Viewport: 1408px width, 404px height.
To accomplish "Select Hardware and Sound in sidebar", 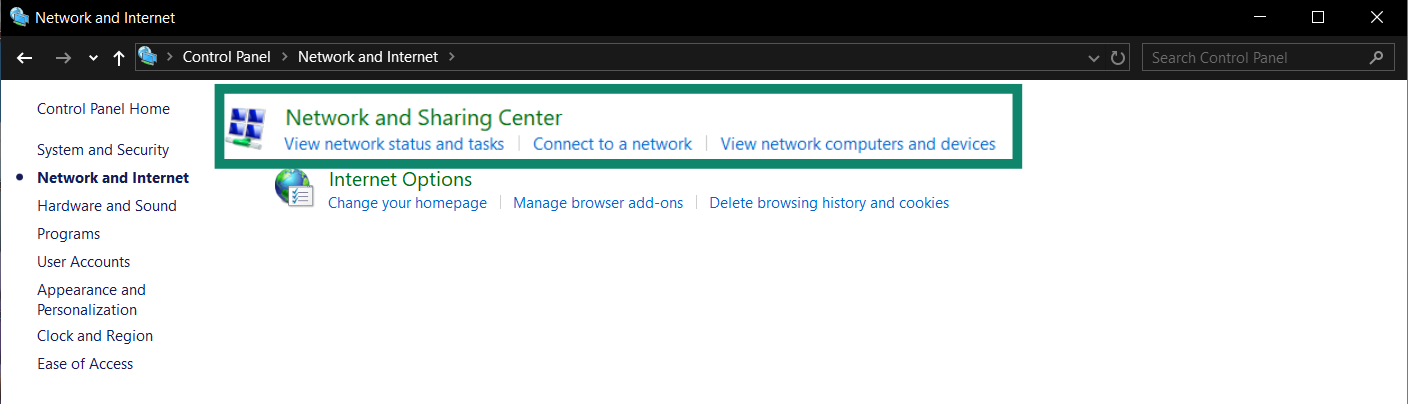I will [107, 206].
